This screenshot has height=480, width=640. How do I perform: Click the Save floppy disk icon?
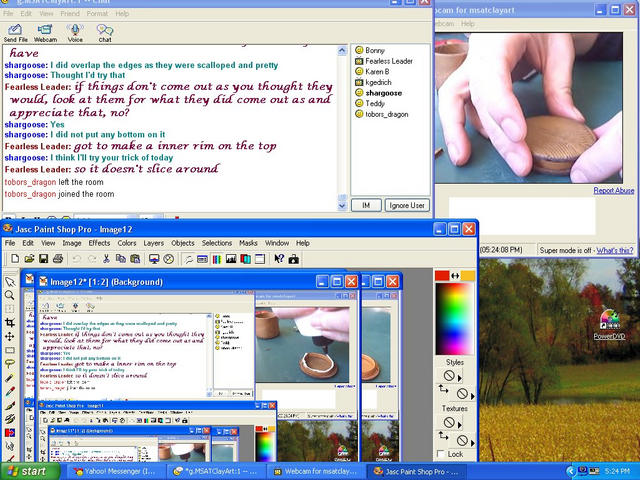(43, 259)
